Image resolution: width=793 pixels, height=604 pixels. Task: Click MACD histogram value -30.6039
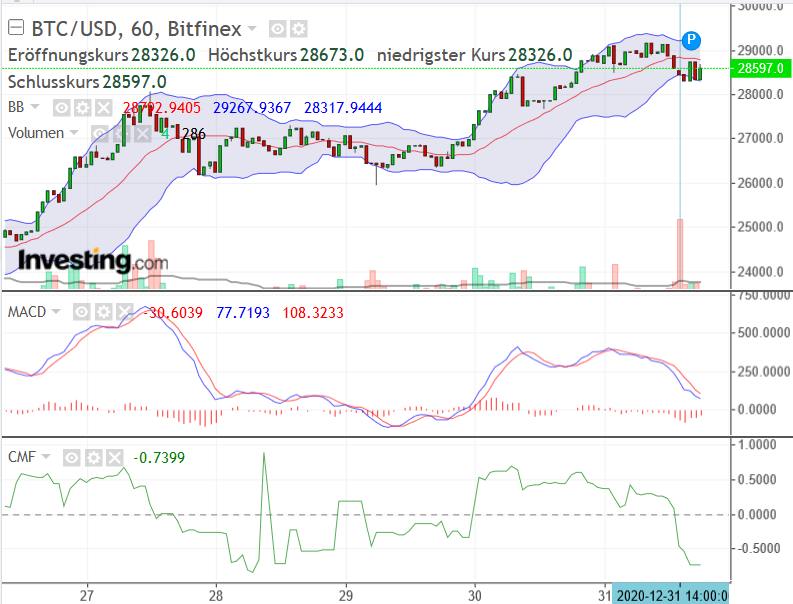point(173,313)
